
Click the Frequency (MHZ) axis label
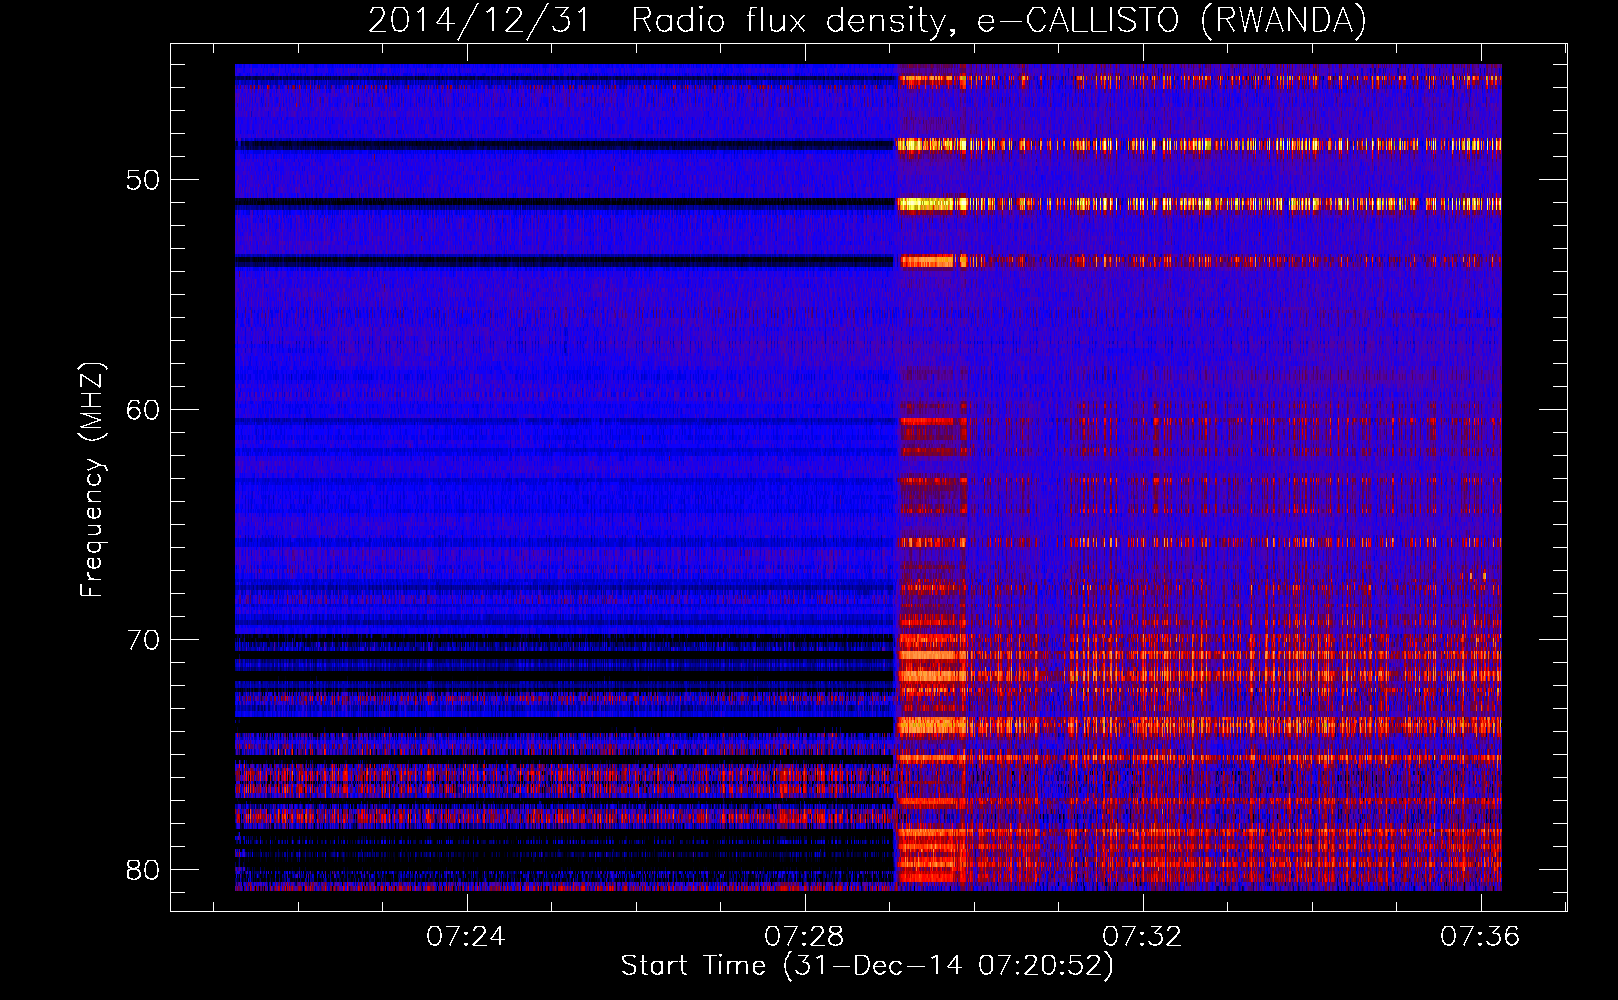click(92, 480)
